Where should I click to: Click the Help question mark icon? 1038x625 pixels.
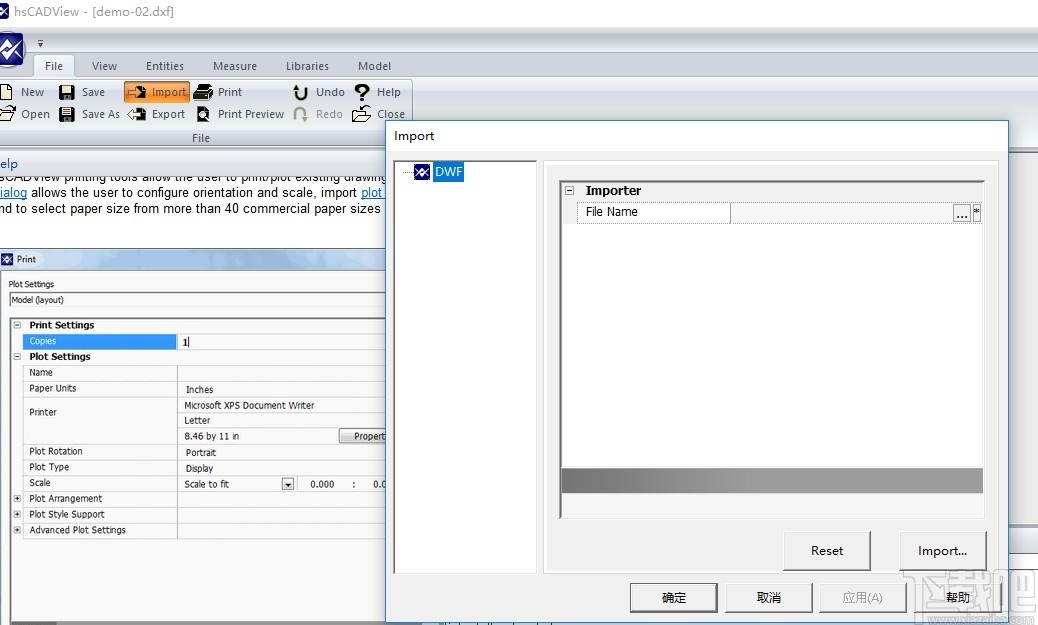click(362, 92)
